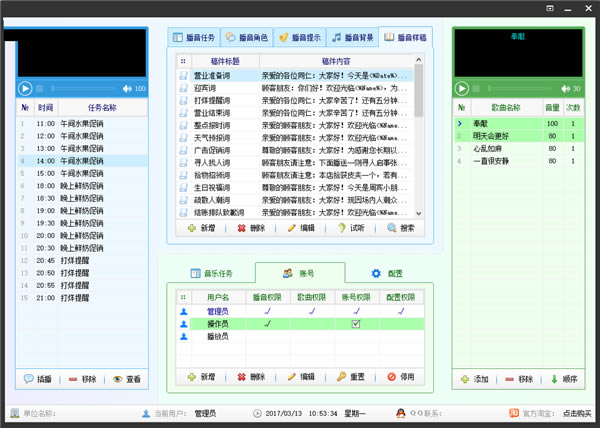Toggle 管理员 播音权限 checkmark
The image size is (600, 428).
pos(267,312)
